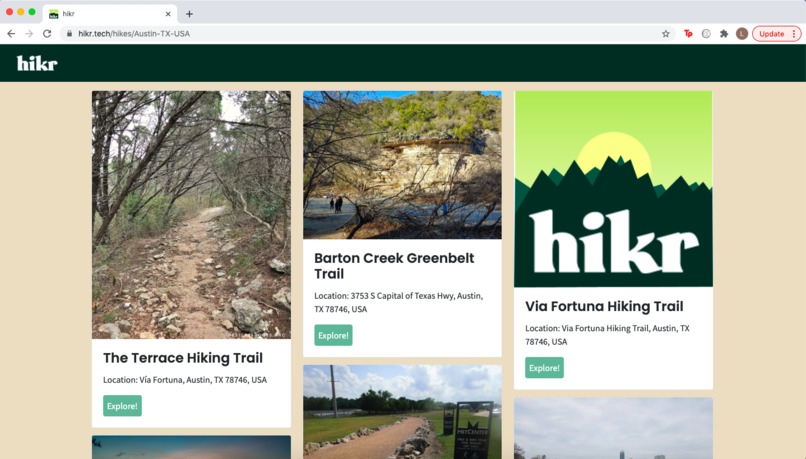
Task: Close the hikr tab
Action: pyautogui.click(x=168, y=14)
